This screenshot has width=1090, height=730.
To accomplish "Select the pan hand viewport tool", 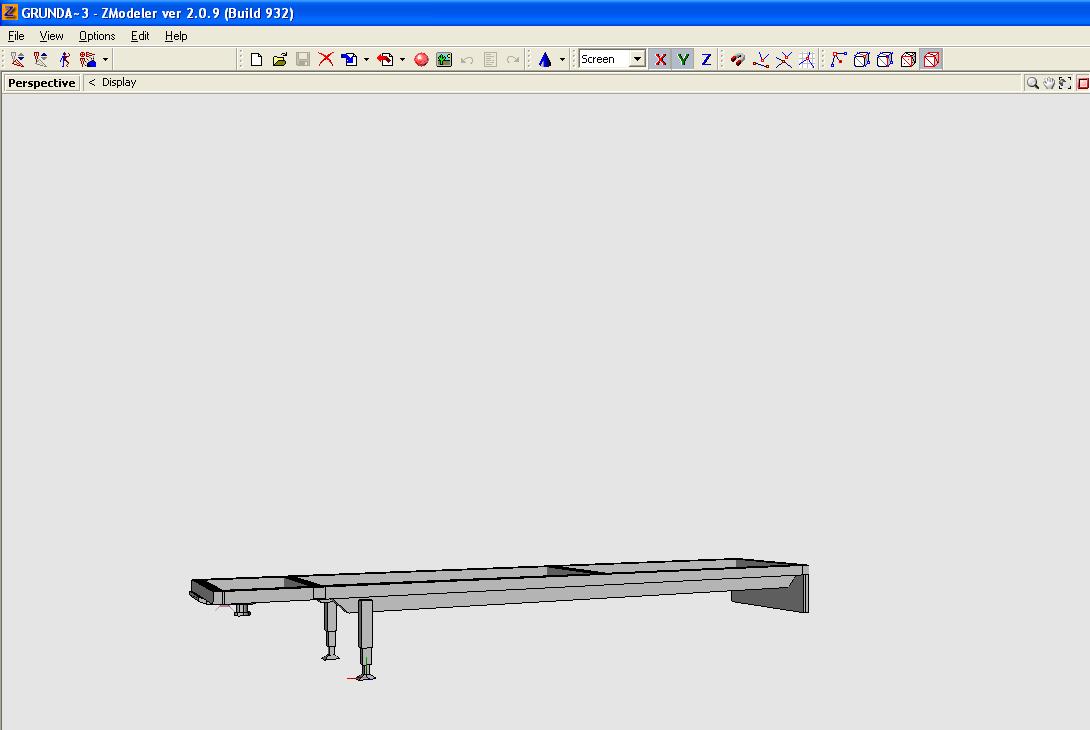I will [x=1049, y=83].
